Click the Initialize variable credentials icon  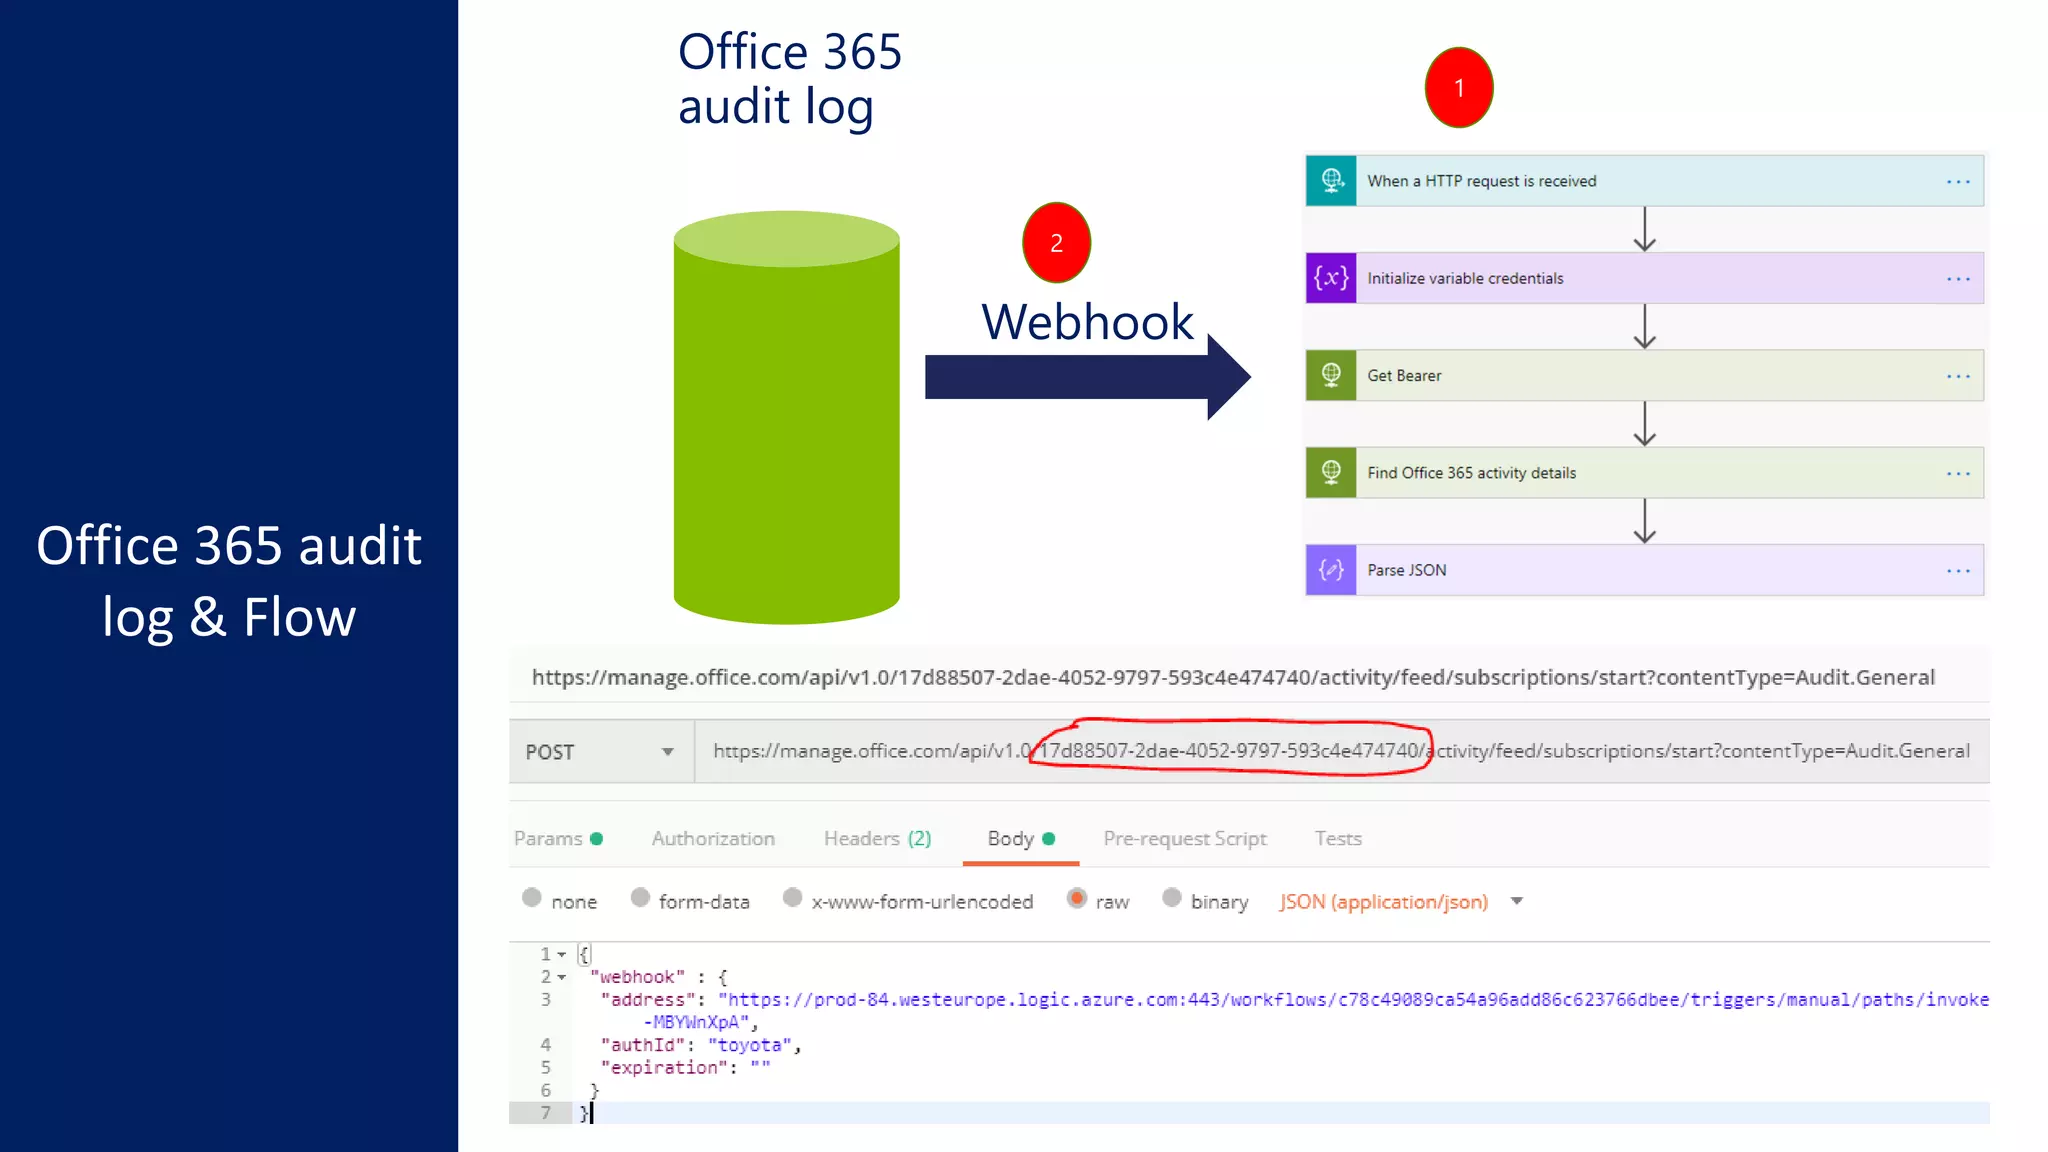point(1331,278)
